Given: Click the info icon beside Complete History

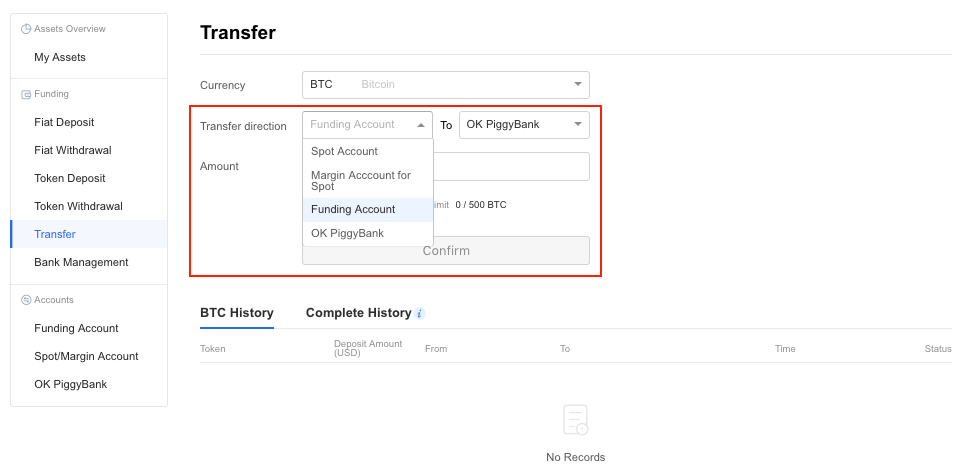Looking at the screenshot, I should [x=420, y=313].
